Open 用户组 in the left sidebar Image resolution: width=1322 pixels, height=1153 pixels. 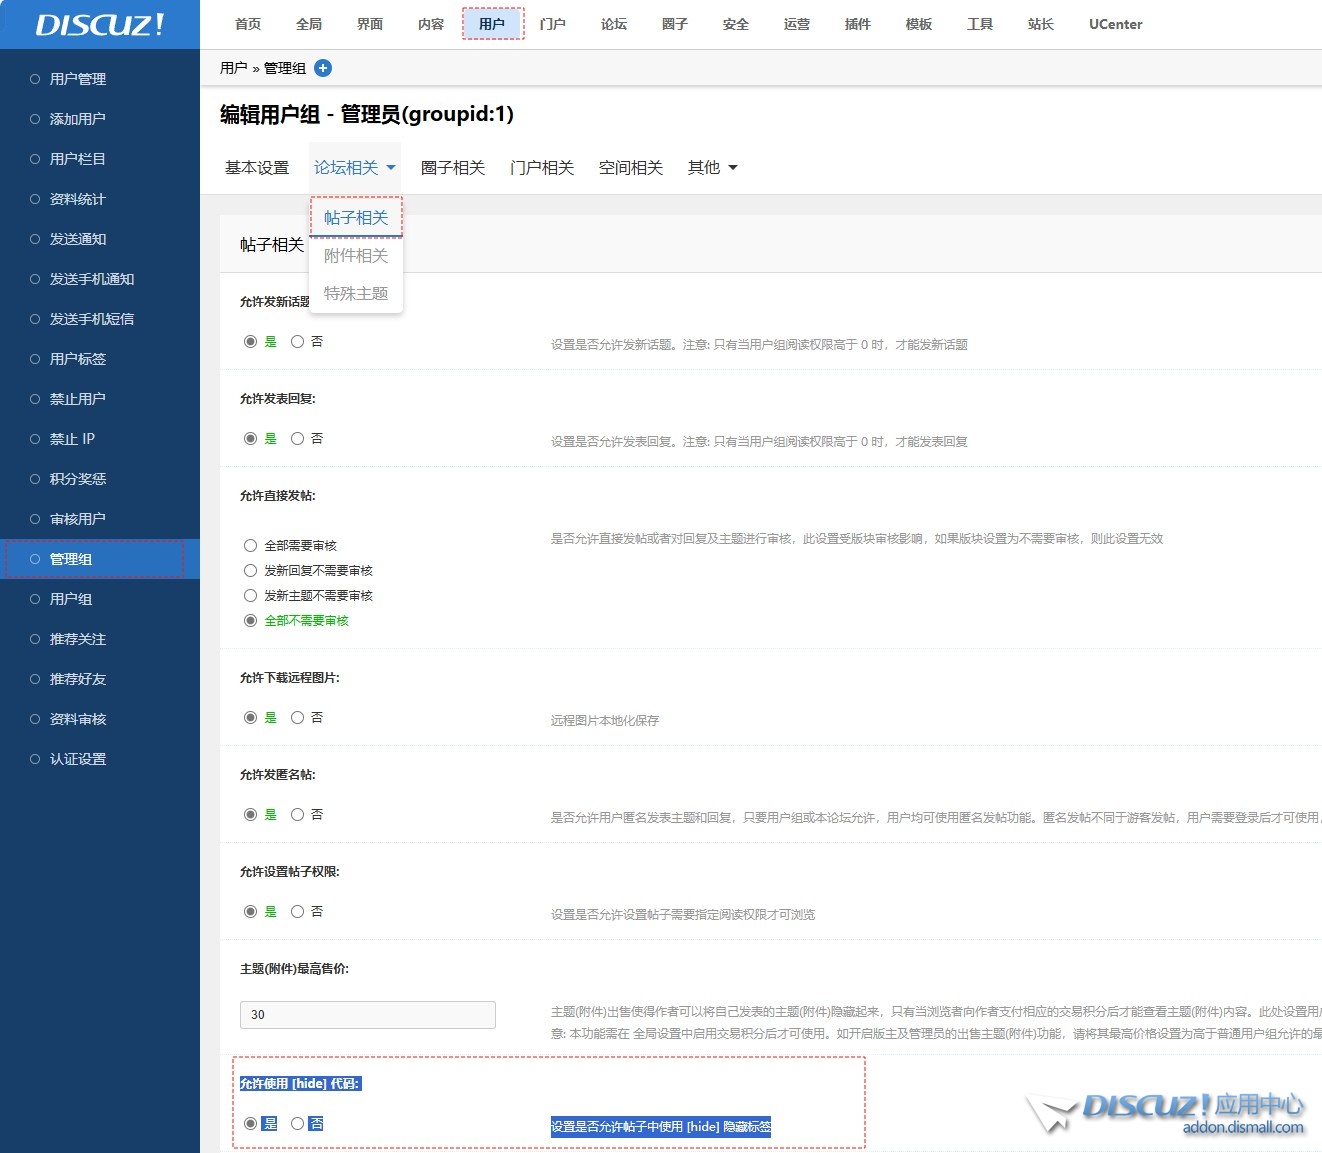coord(71,599)
